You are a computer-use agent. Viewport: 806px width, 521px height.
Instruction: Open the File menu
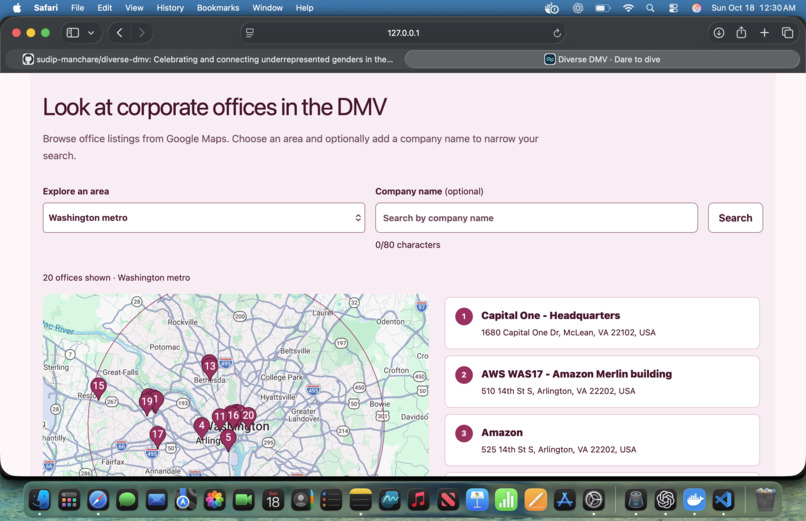pyautogui.click(x=78, y=8)
